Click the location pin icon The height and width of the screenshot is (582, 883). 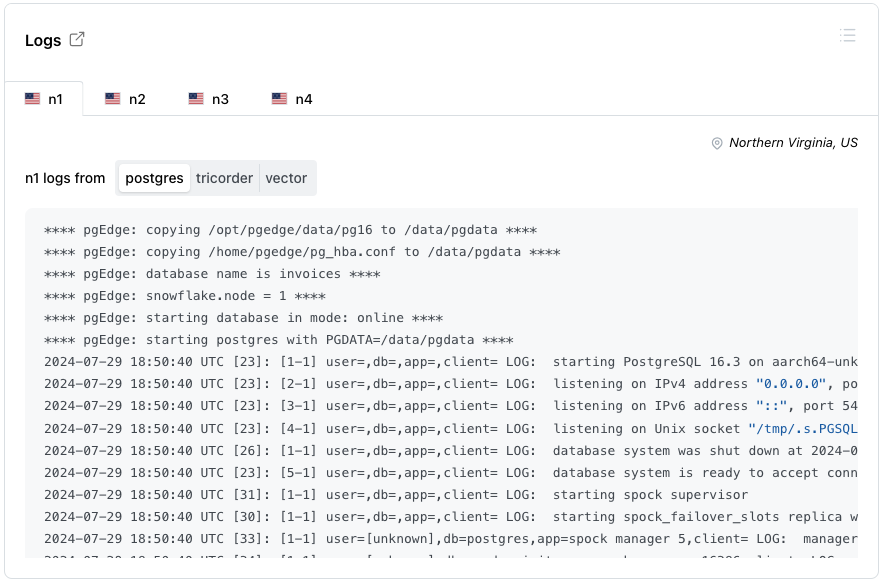[717, 143]
